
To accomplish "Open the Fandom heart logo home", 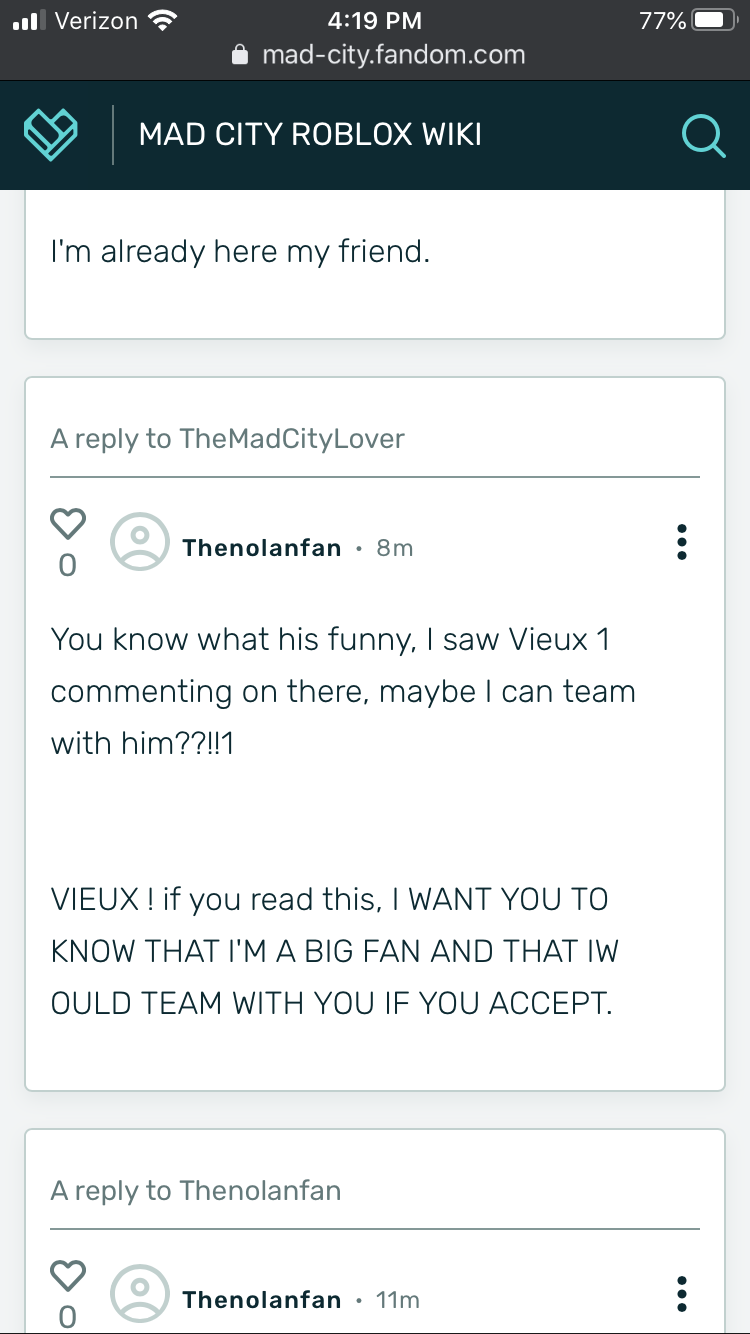I will click(x=51, y=134).
